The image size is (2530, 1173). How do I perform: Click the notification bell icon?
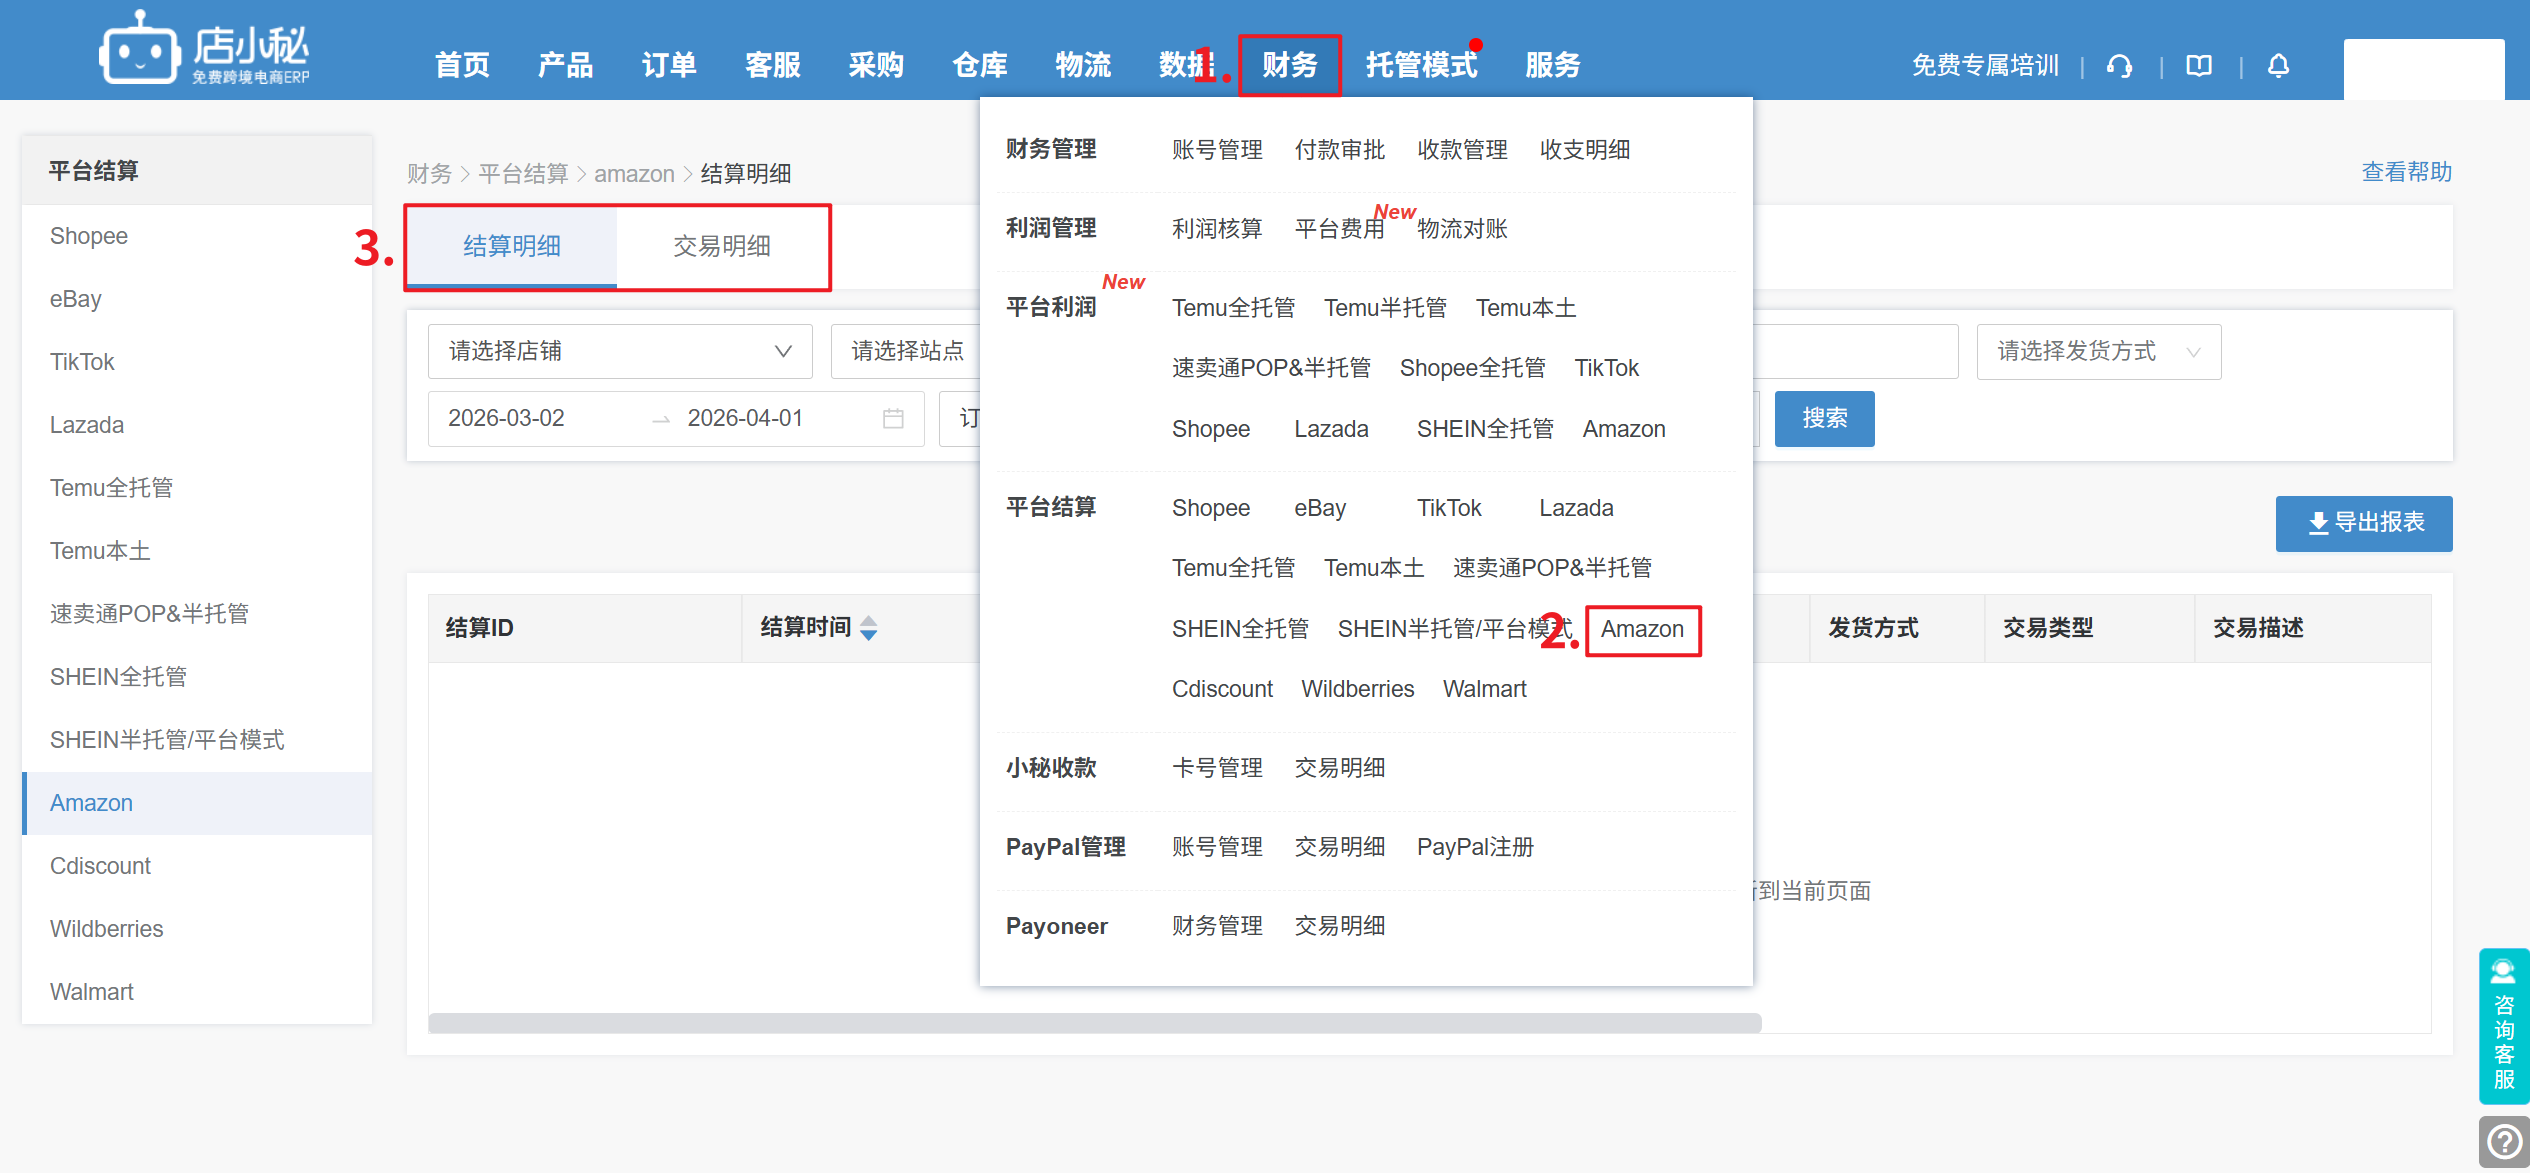click(2278, 66)
